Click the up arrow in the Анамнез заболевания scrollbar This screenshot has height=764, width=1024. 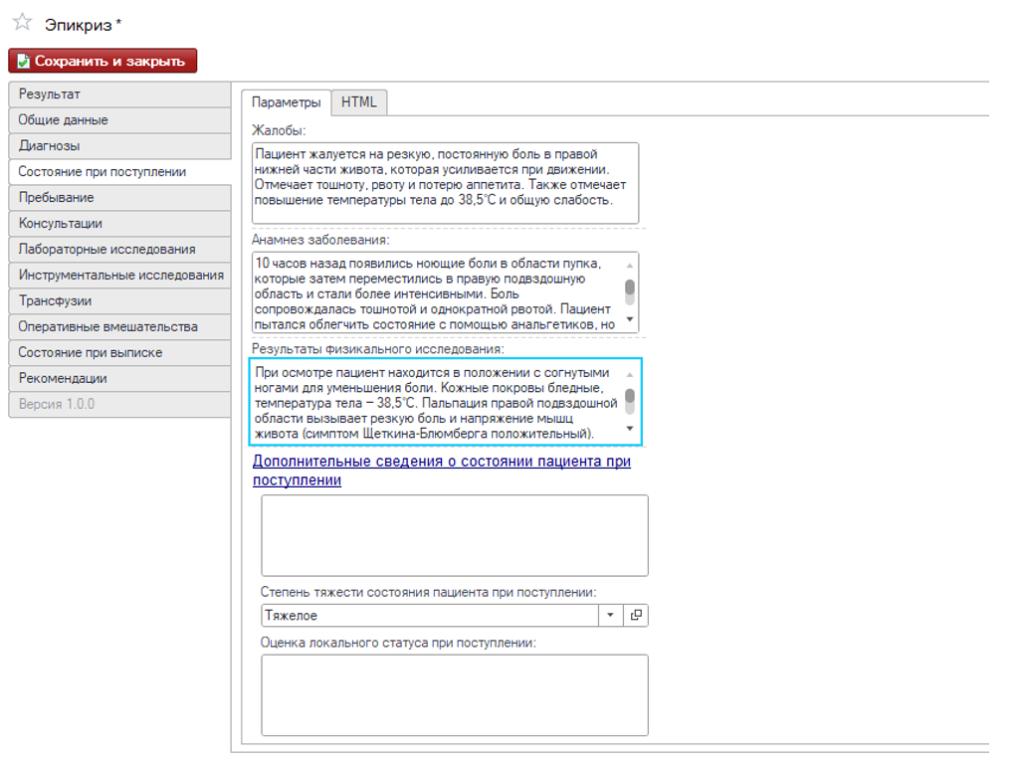[x=630, y=264]
